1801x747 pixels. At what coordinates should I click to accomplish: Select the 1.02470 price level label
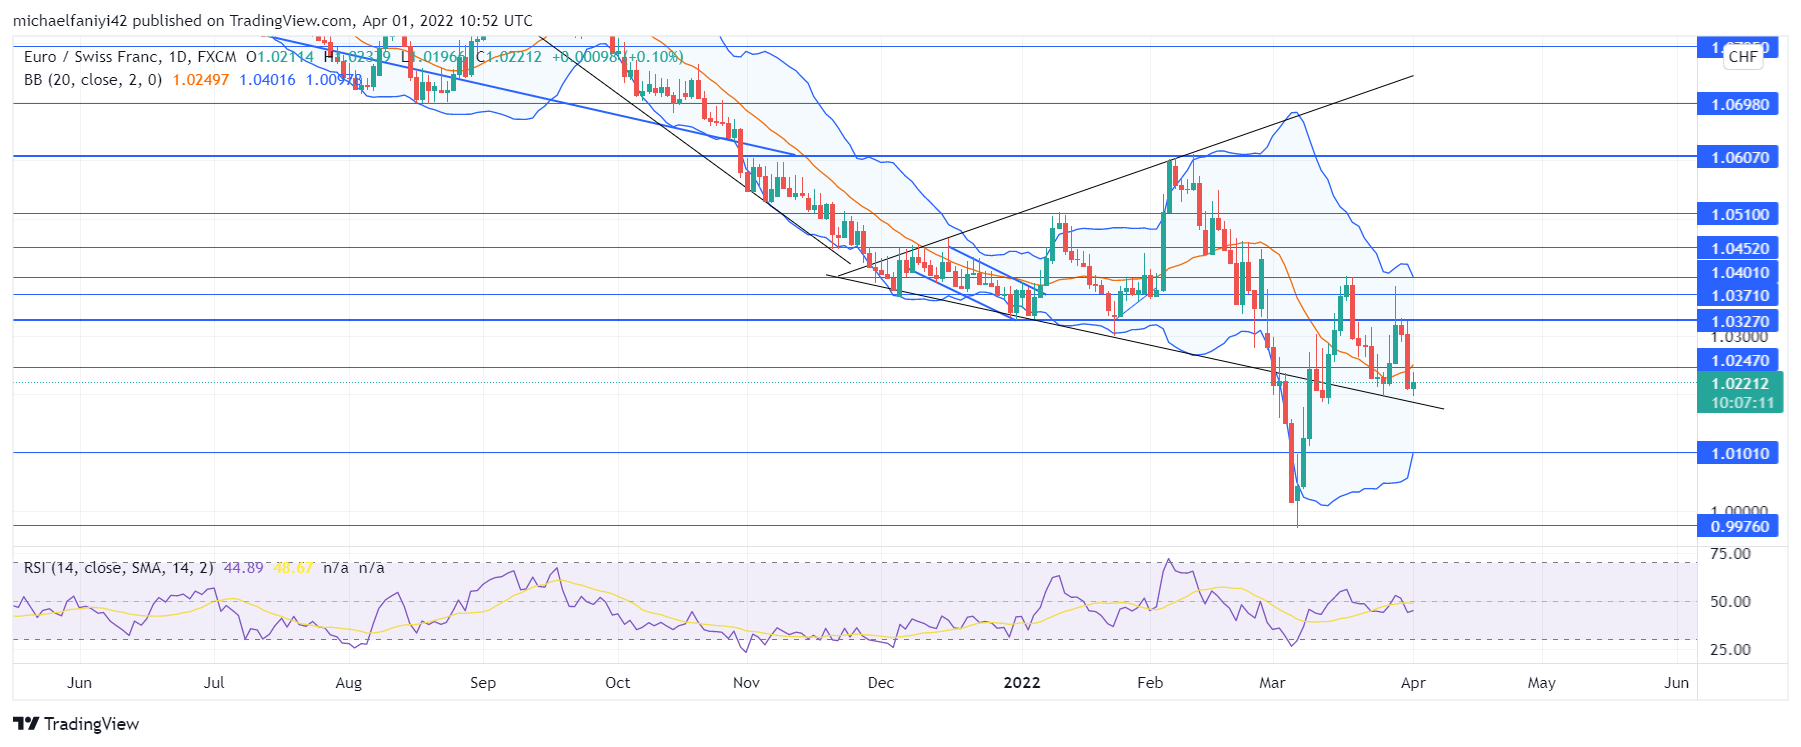point(1738,361)
